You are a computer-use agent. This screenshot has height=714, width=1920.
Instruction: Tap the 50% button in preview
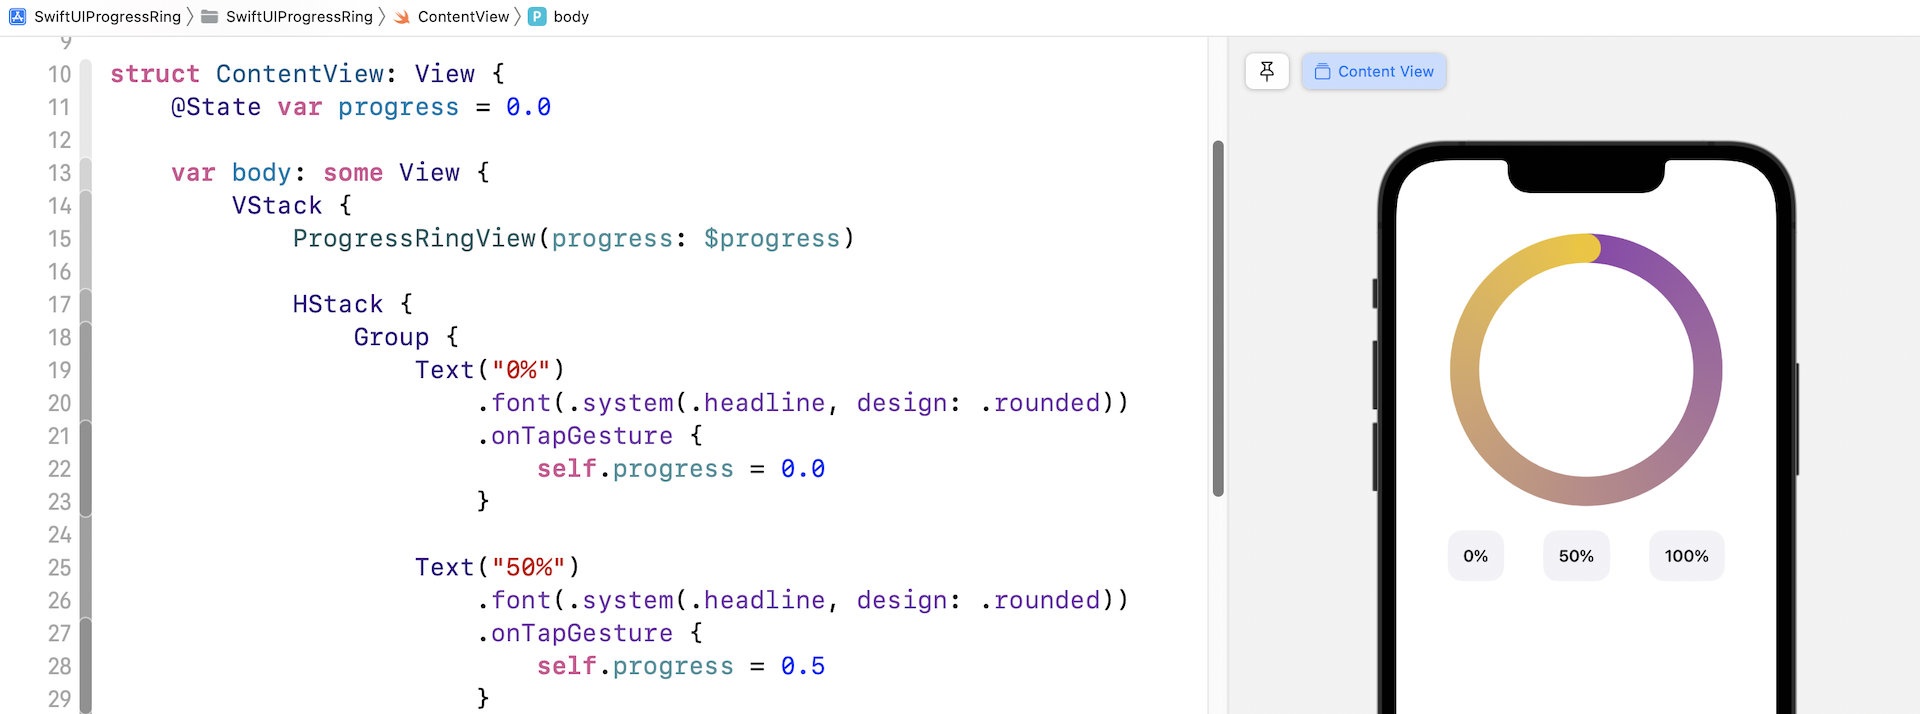(x=1576, y=556)
